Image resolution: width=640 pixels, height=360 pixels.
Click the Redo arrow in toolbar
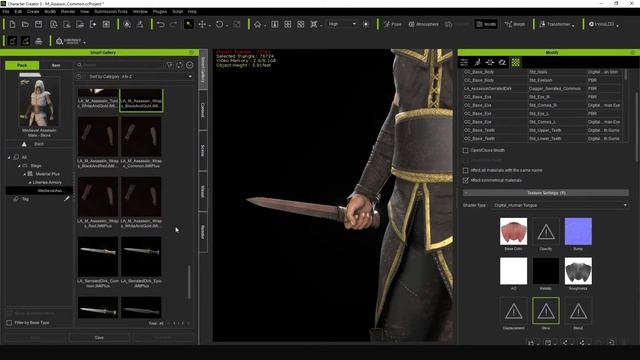[x=173, y=24]
